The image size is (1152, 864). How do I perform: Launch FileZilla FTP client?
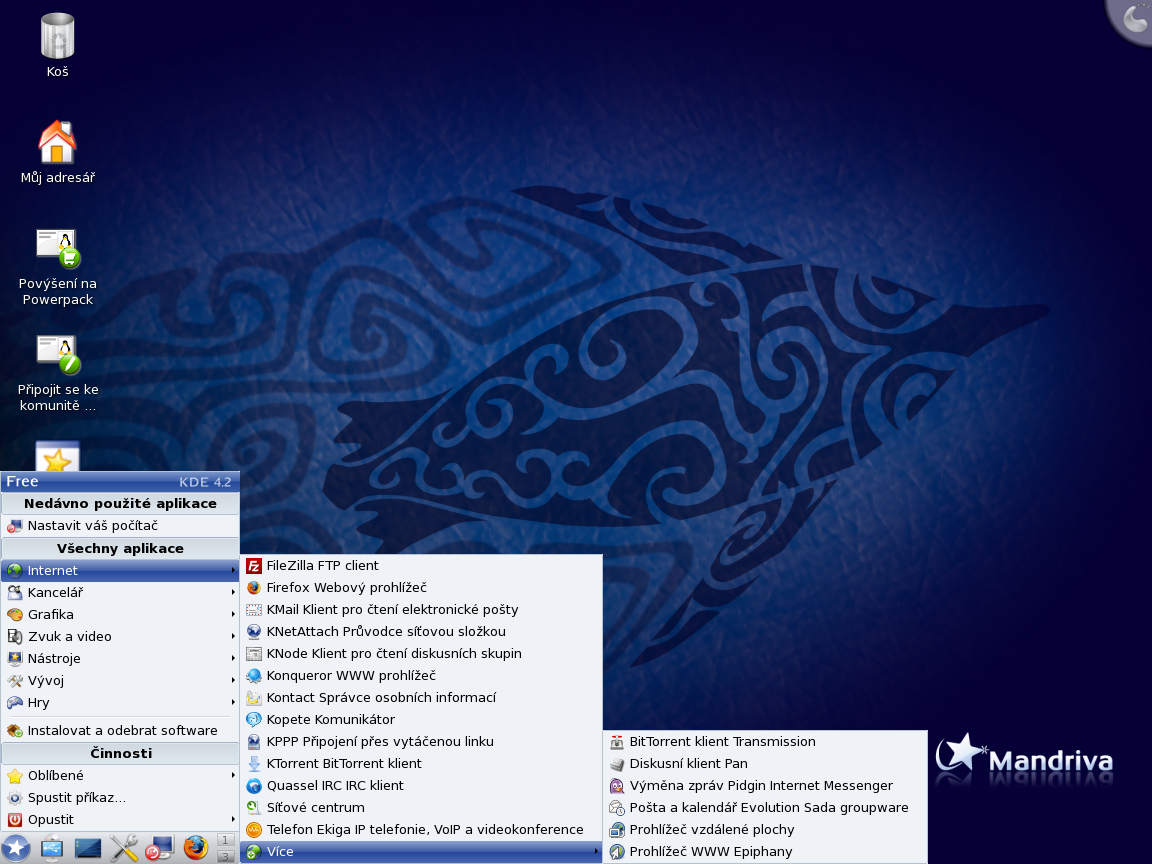(x=422, y=566)
